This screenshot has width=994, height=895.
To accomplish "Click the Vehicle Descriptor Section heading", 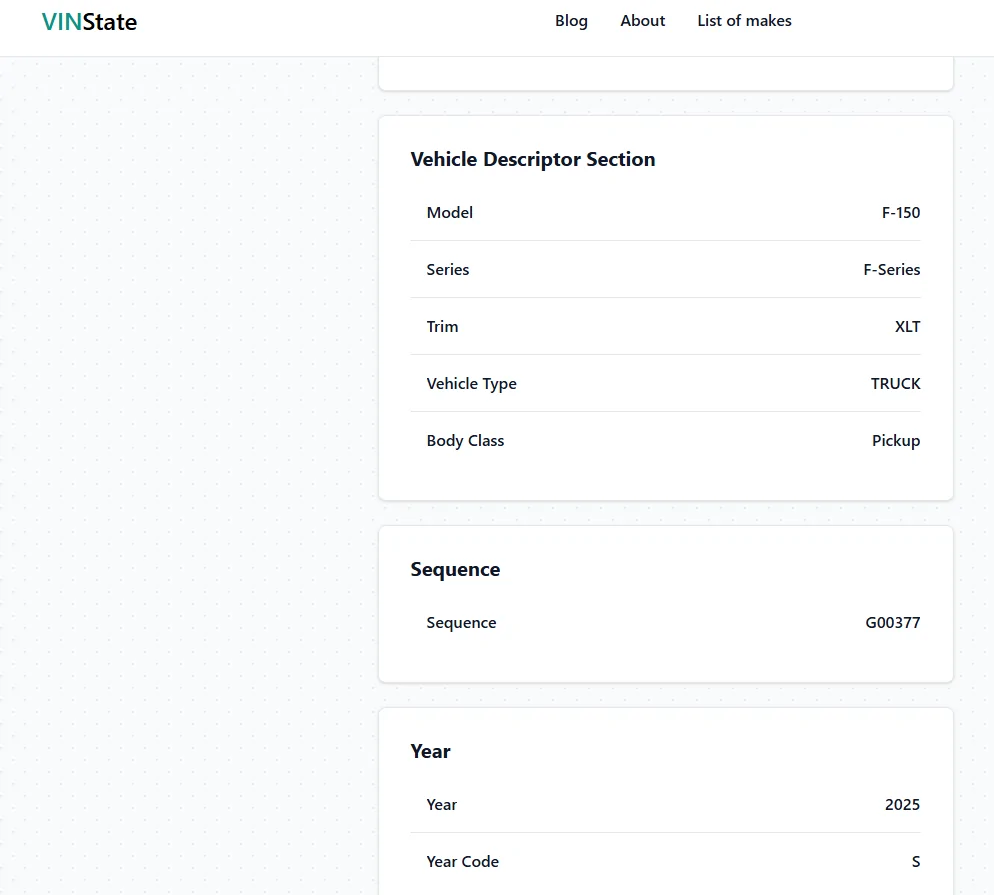I will tap(532, 159).
